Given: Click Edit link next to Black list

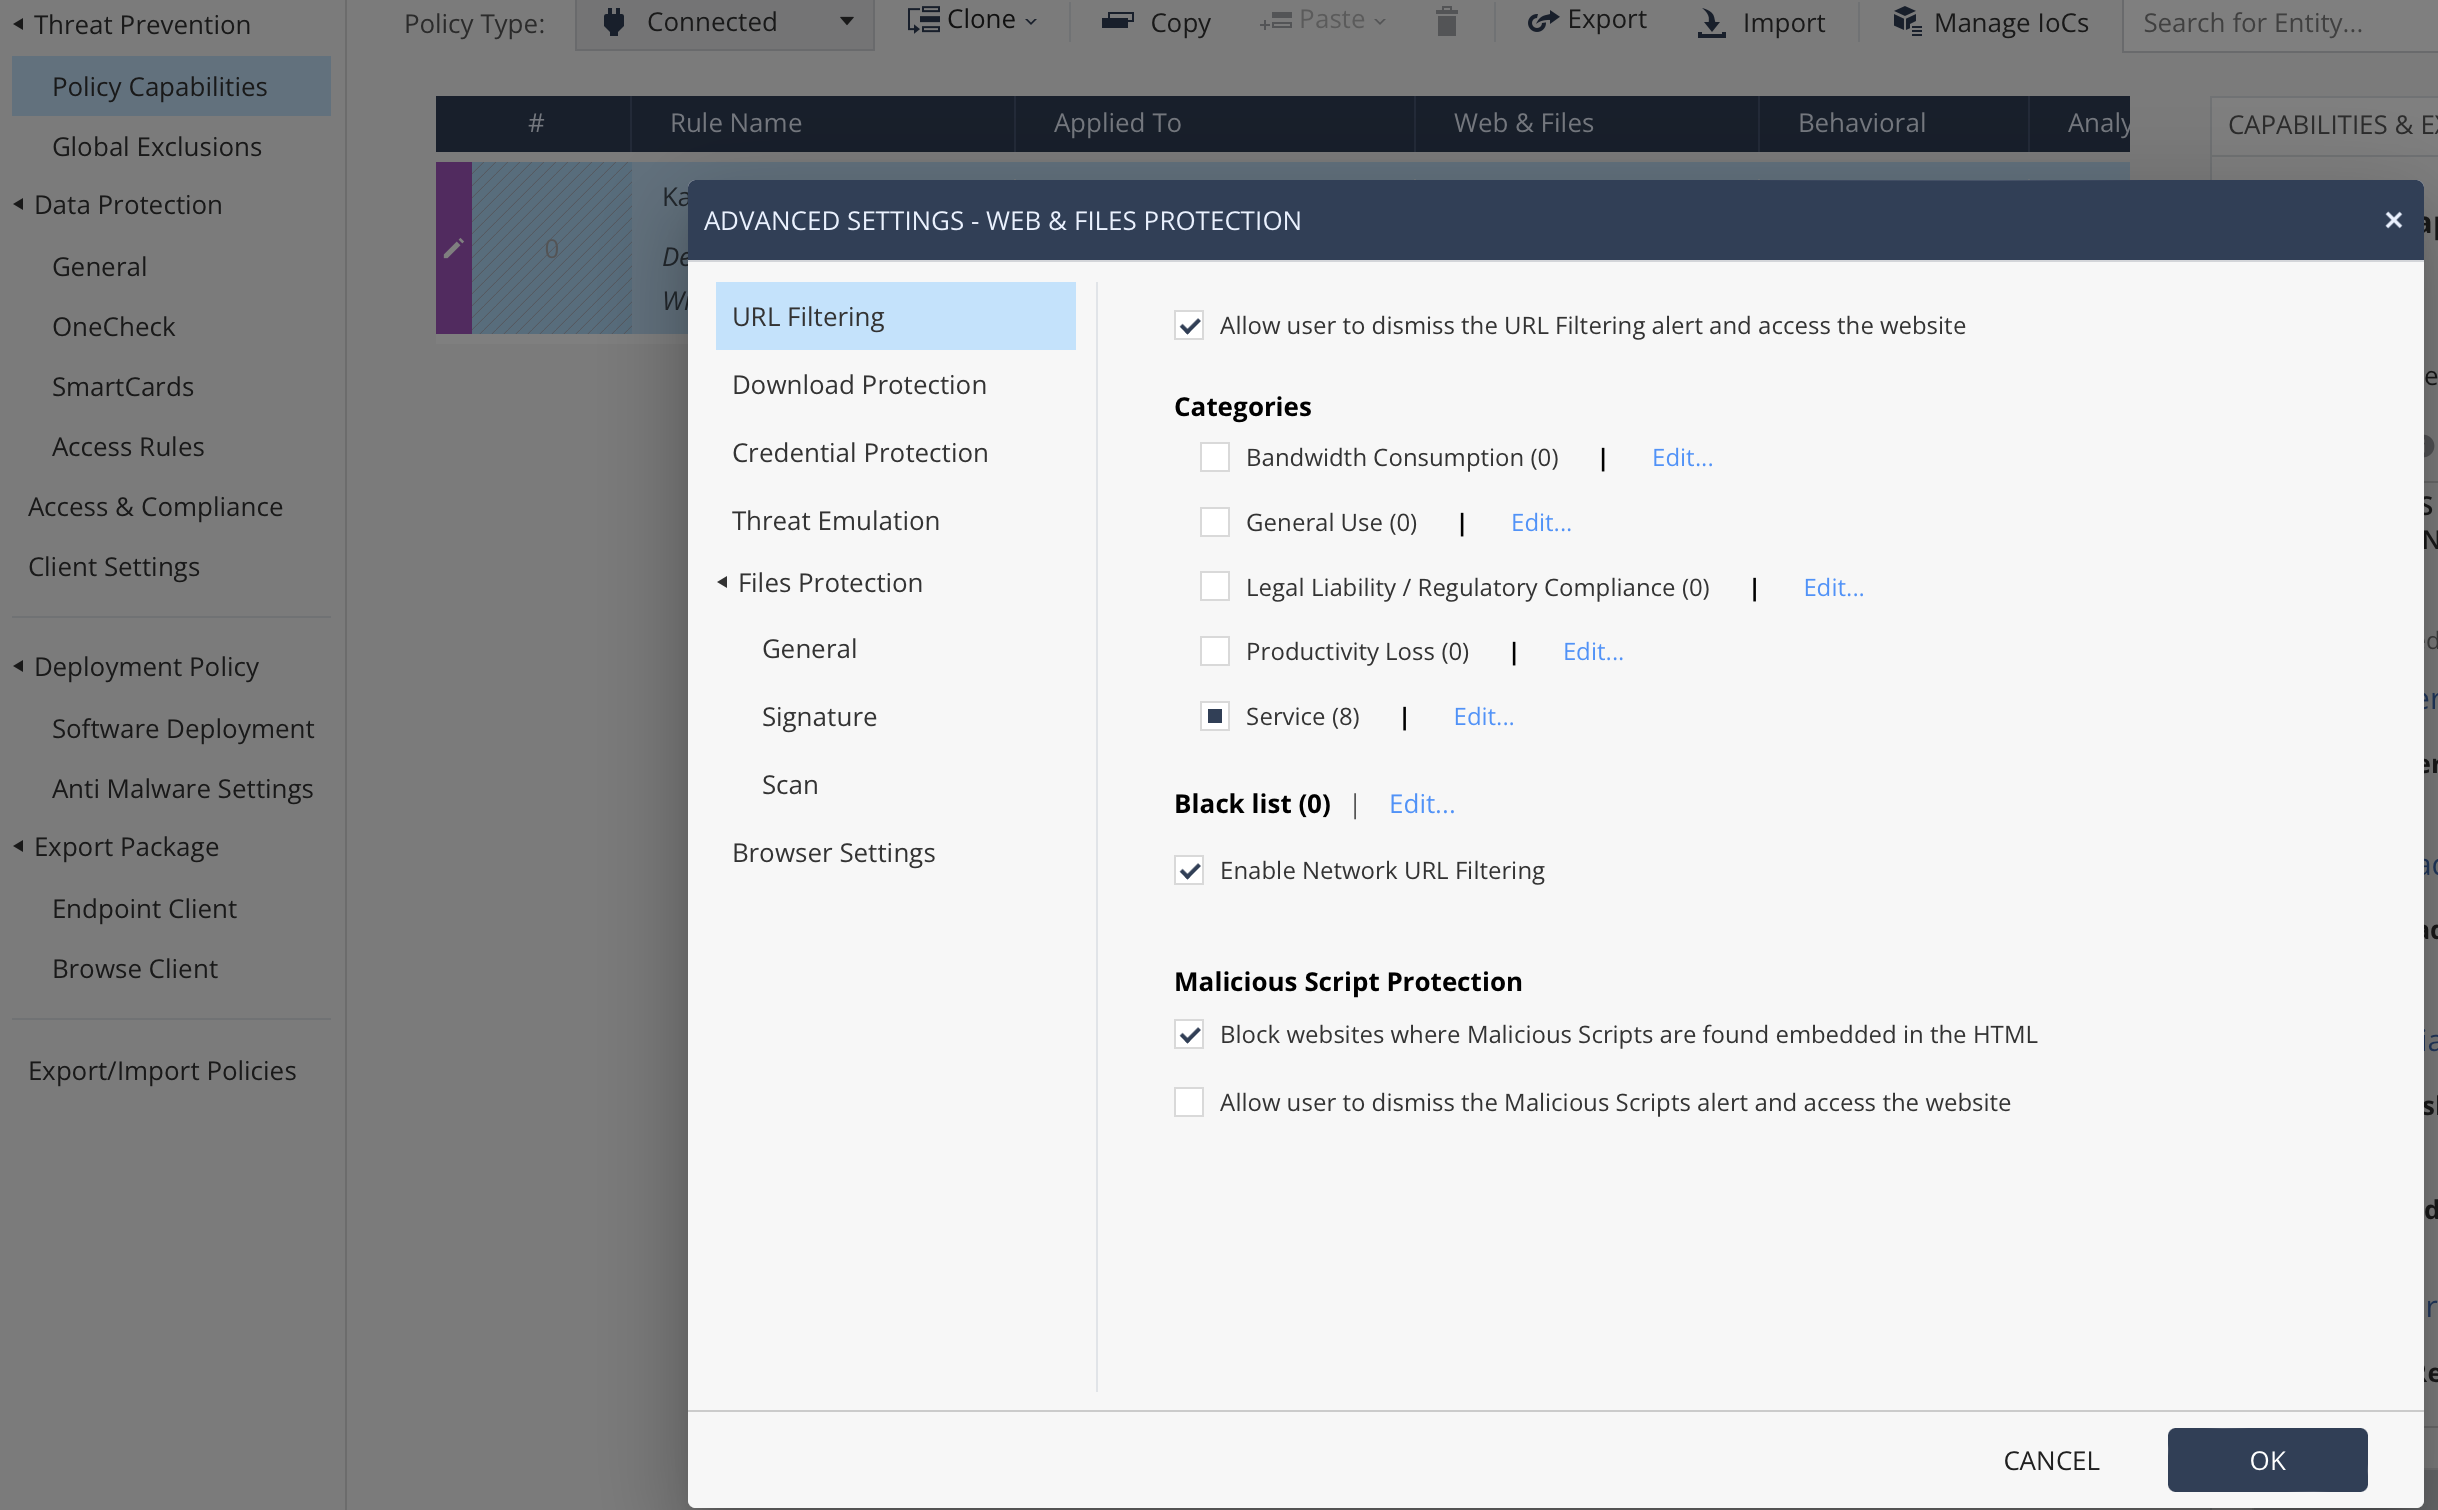Looking at the screenshot, I should point(1421,804).
